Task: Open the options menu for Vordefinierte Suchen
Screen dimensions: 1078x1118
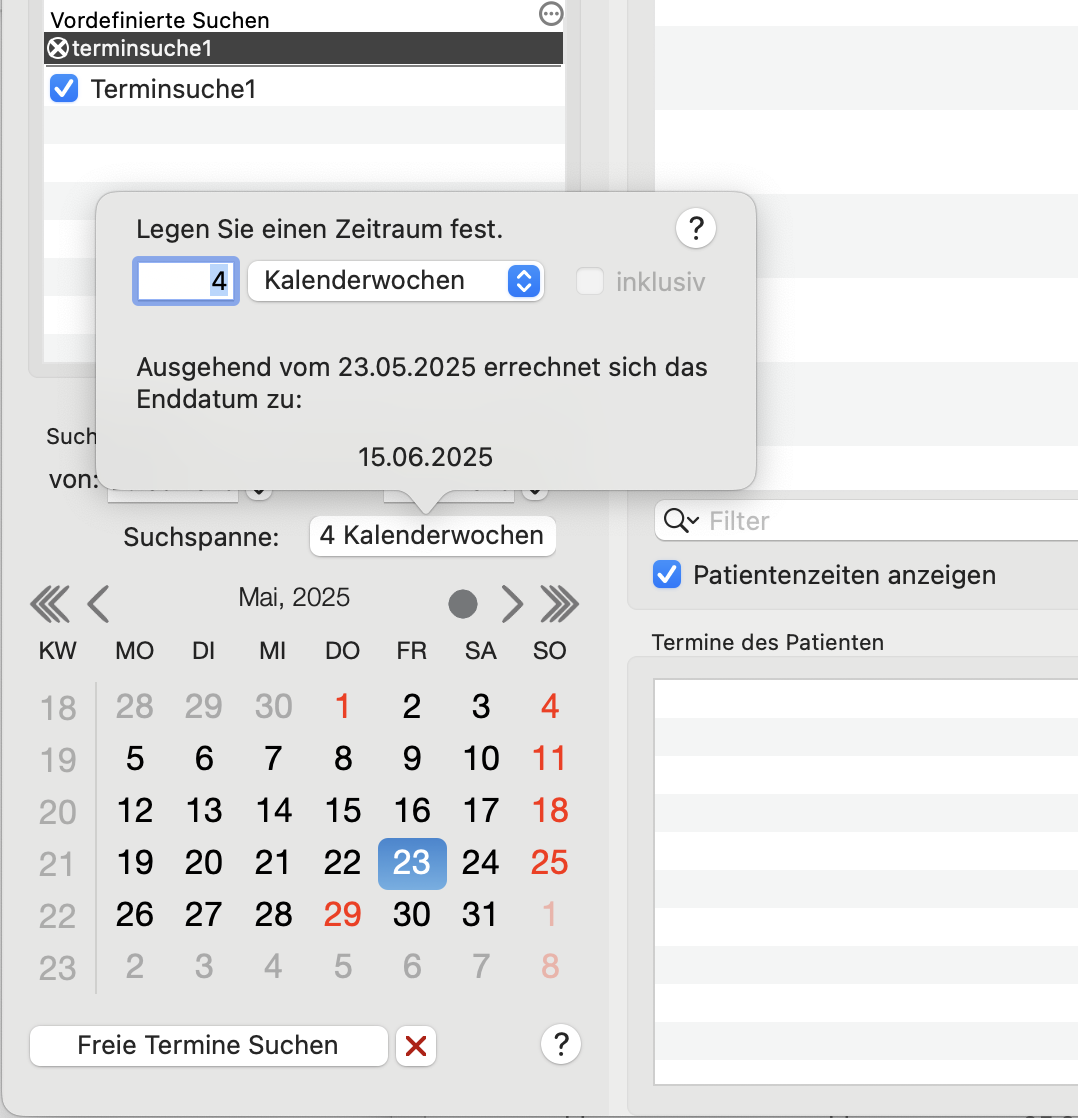Action: (551, 14)
